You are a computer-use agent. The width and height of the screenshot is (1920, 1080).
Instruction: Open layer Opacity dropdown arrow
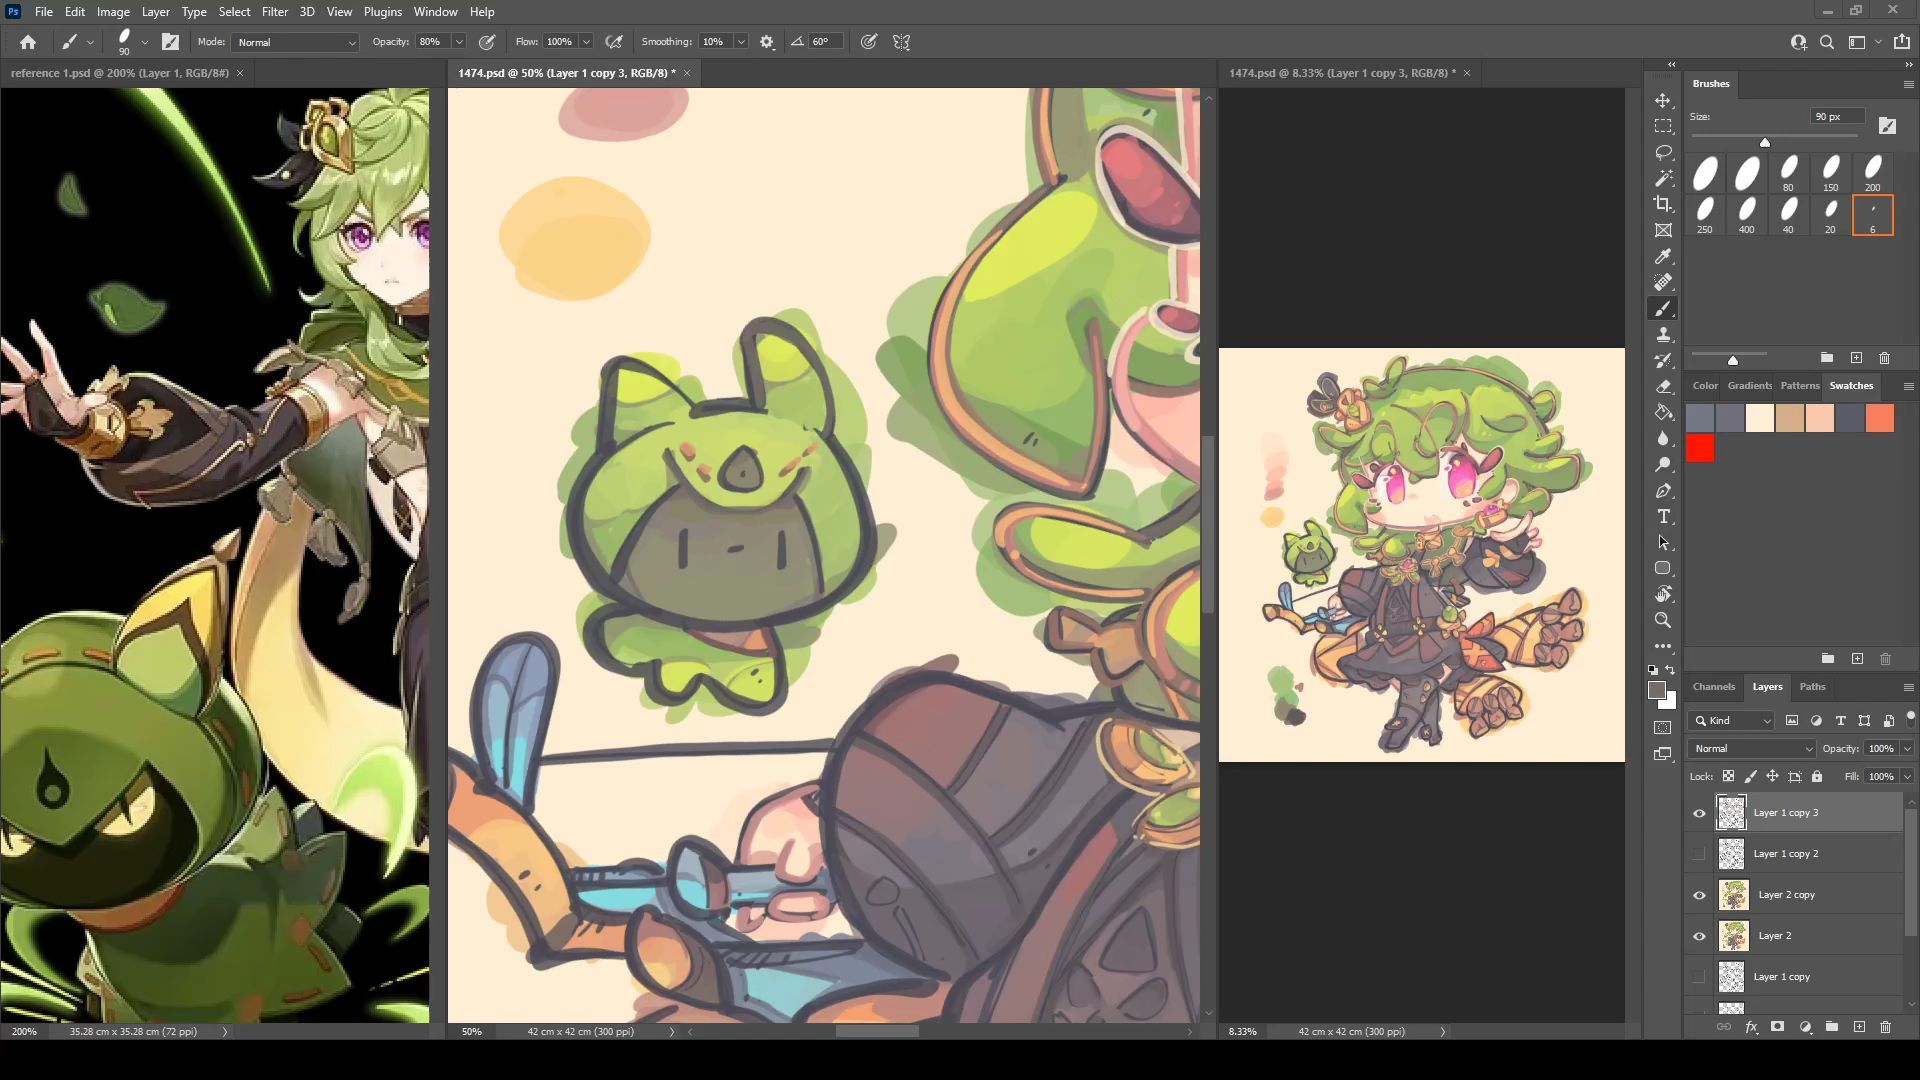(1907, 748)
